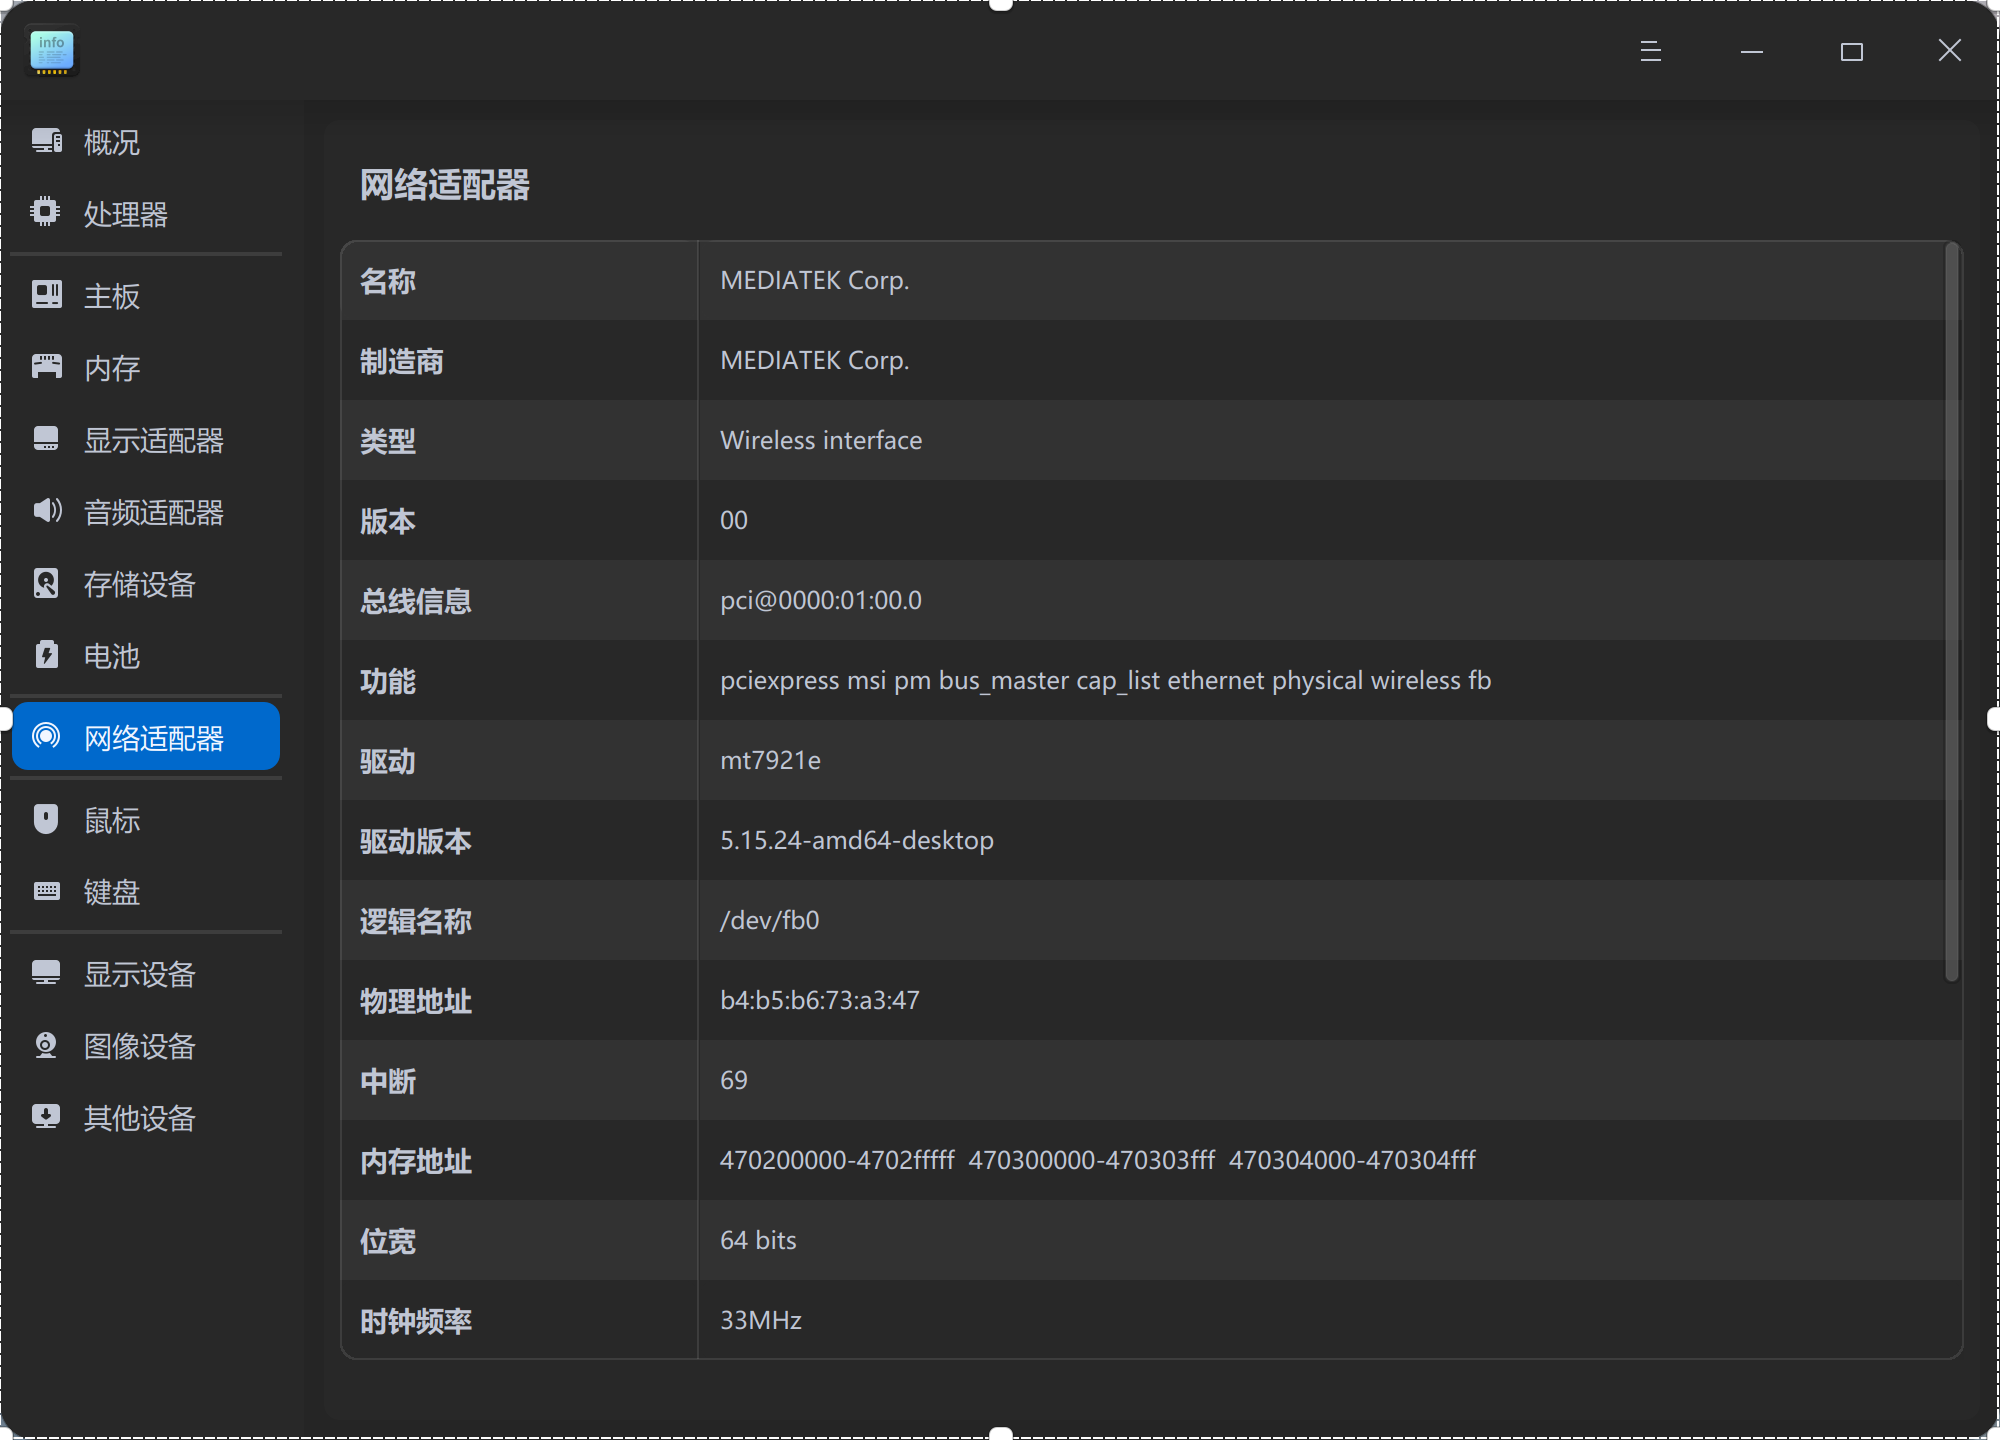Select the MEDIATEK Corp. manufacturer value
Screen dimensions: 2000x1440
(x=815, y=360)
